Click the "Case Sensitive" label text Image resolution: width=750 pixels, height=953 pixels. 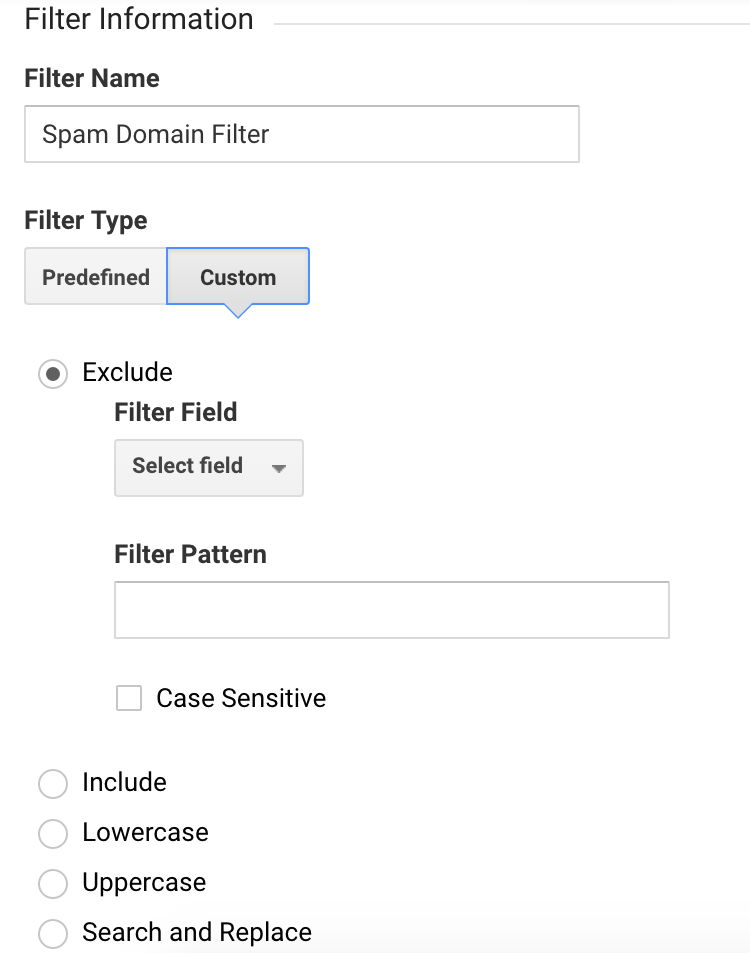241,698
